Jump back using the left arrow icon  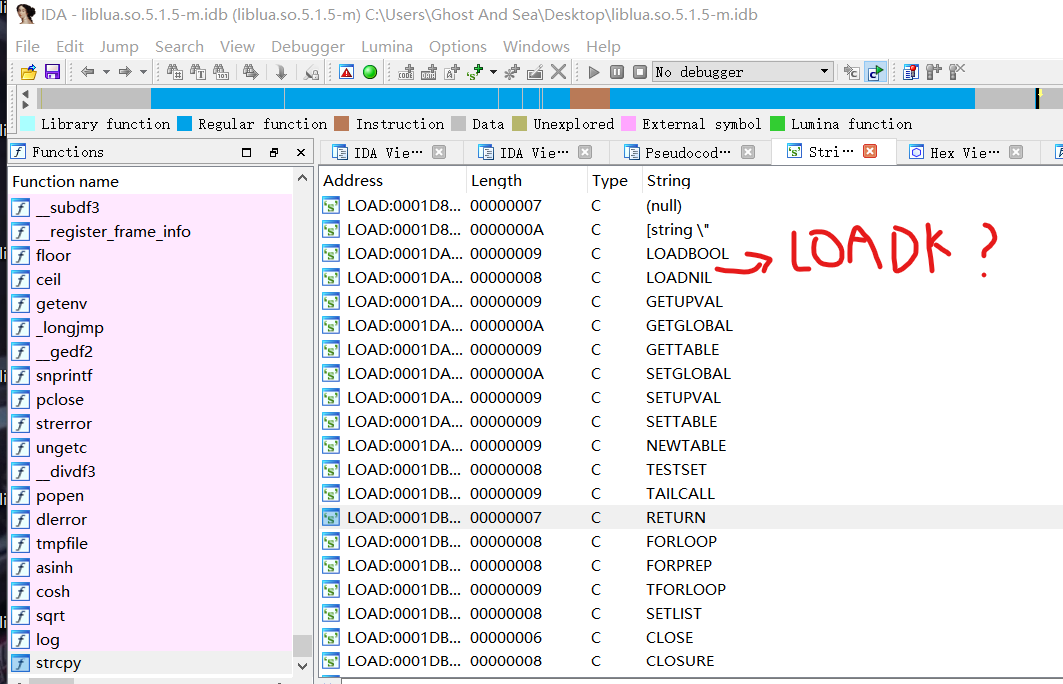click(x=88, y=72)
